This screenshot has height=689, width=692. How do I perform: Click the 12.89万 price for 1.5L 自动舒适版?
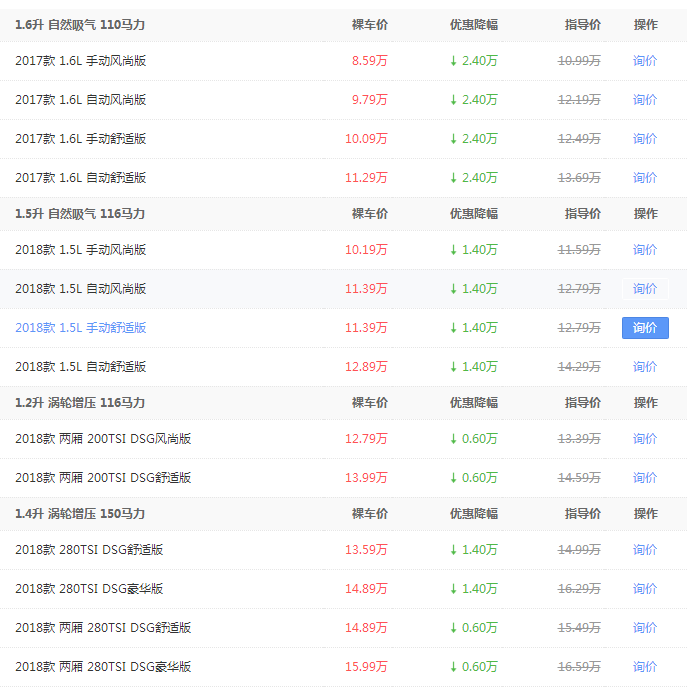click(x=366, y=367)
